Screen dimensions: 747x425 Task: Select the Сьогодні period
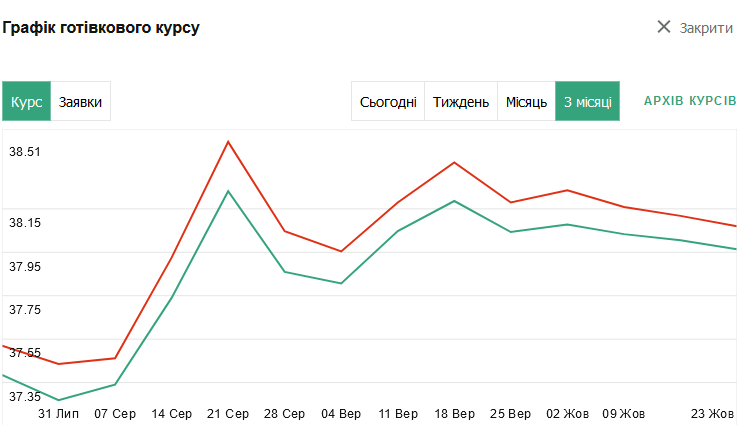(x=388, y=102)
